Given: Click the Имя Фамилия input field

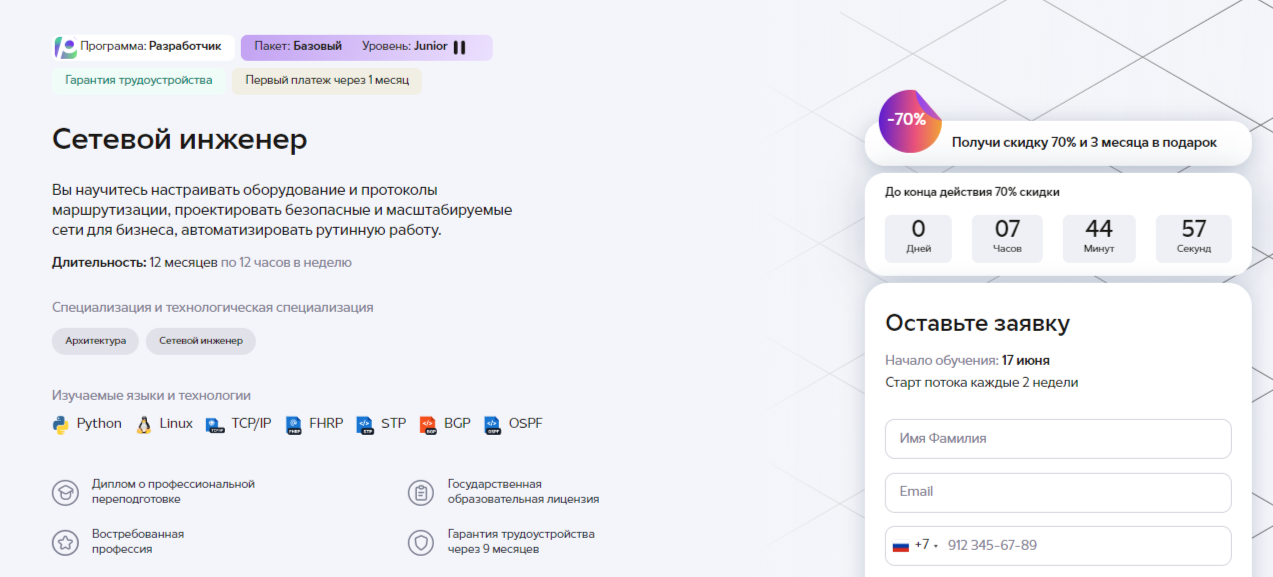Looking at the screenshot, I should tap(1057, 438).
